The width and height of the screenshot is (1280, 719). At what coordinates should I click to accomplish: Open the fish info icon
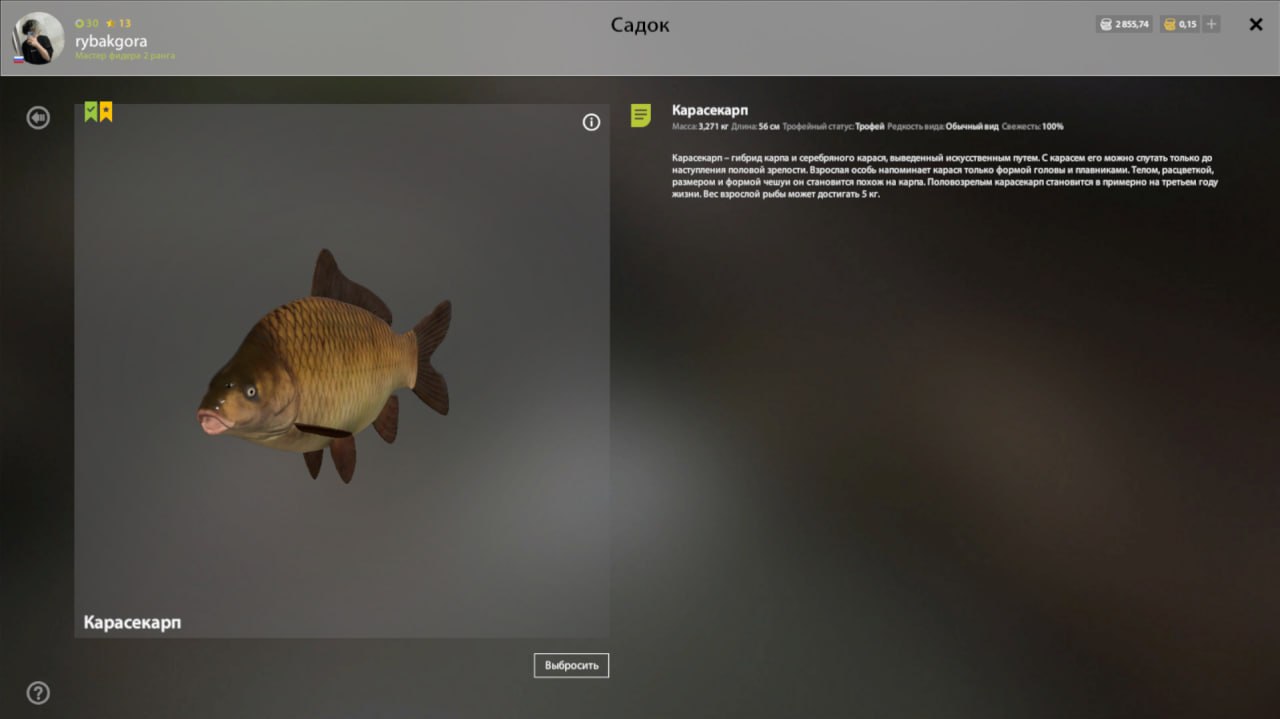(x=591, y=122)
